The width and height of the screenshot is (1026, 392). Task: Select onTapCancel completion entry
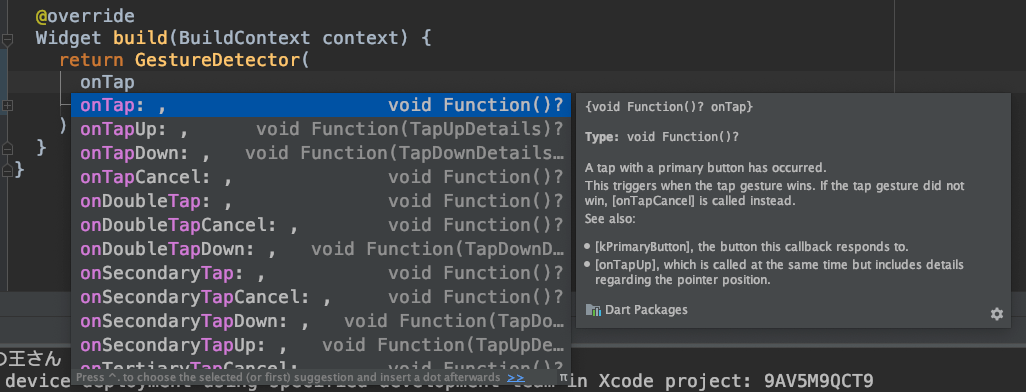(x=321, y=177)
